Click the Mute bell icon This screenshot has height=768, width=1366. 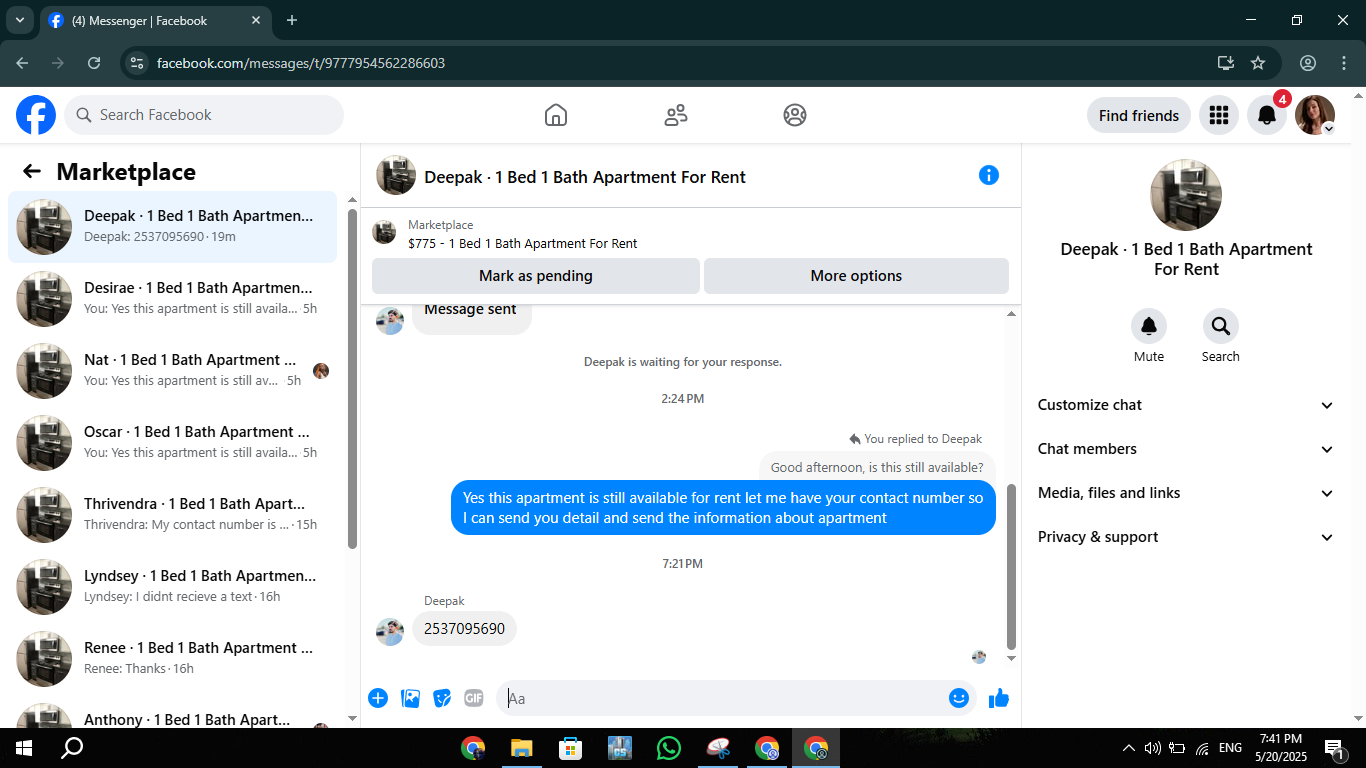(1149, 326)
